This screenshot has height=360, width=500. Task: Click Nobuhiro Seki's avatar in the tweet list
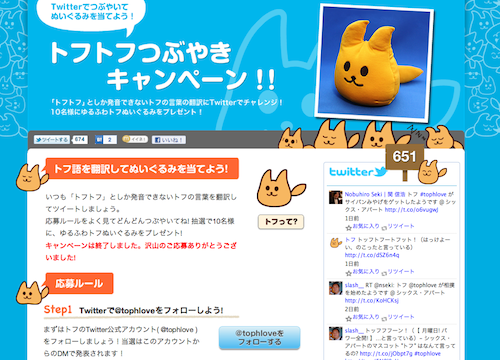(x=336, y=197)
